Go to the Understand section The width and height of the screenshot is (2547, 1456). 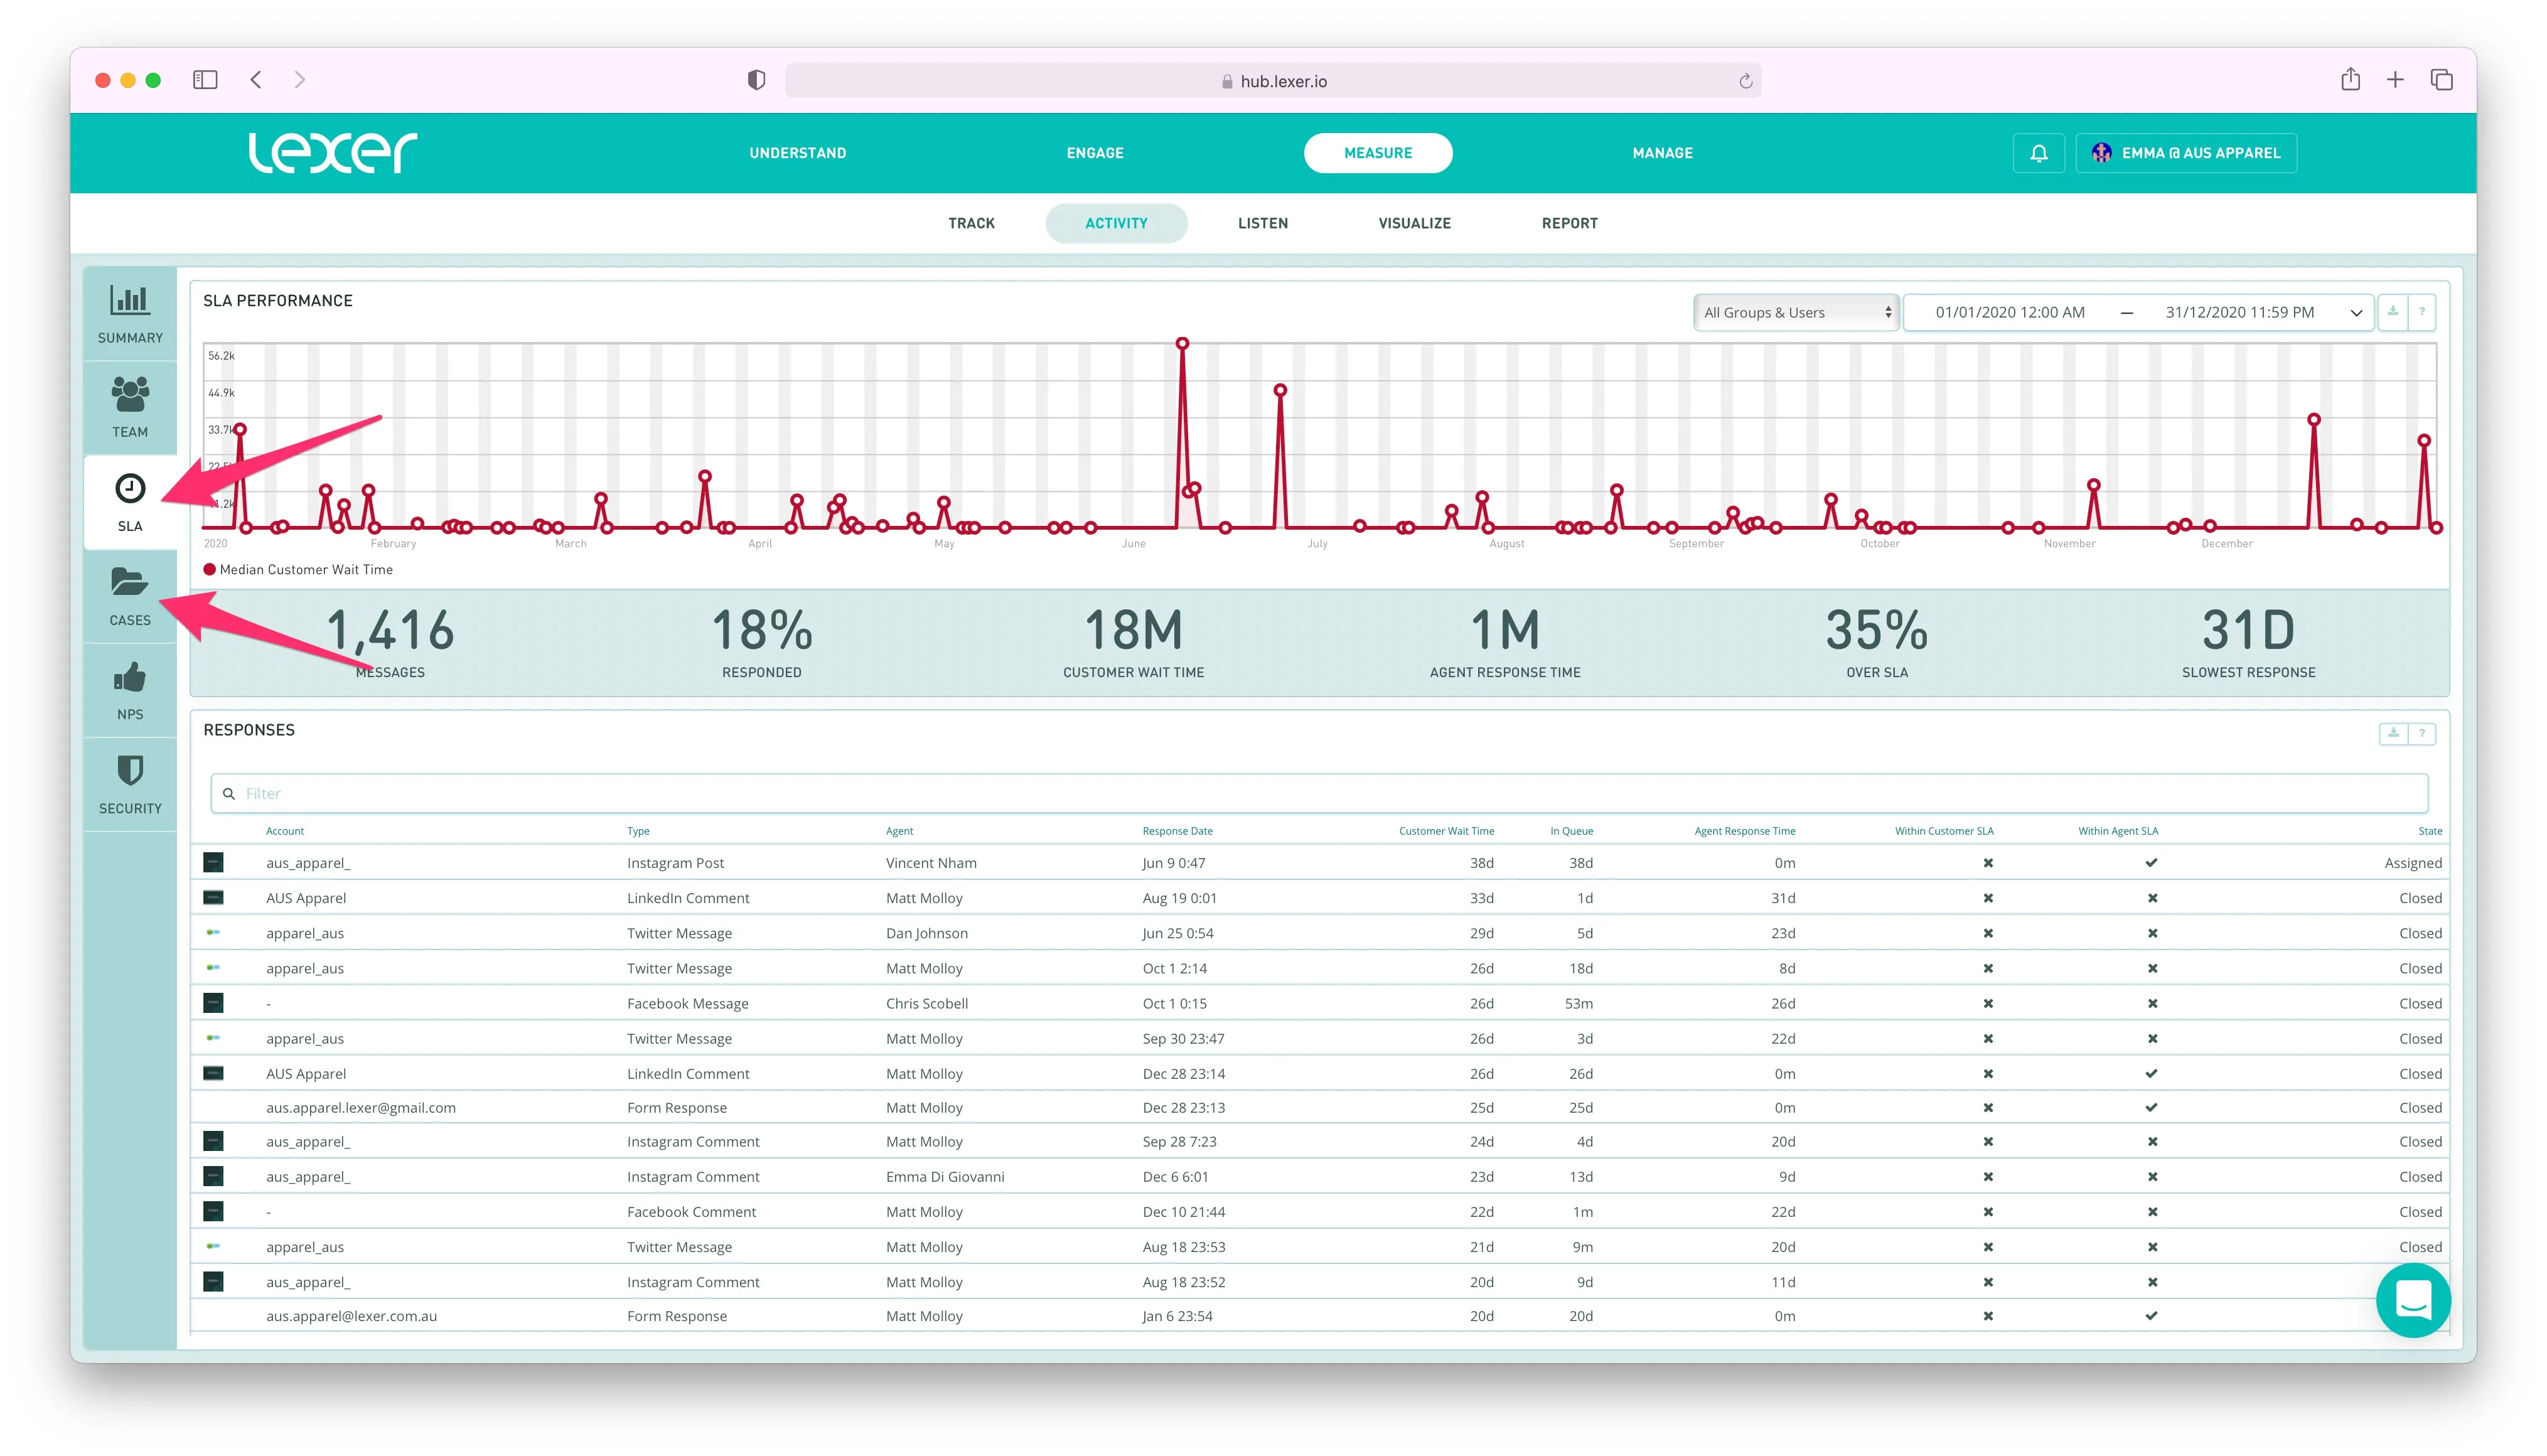(797, 153)
